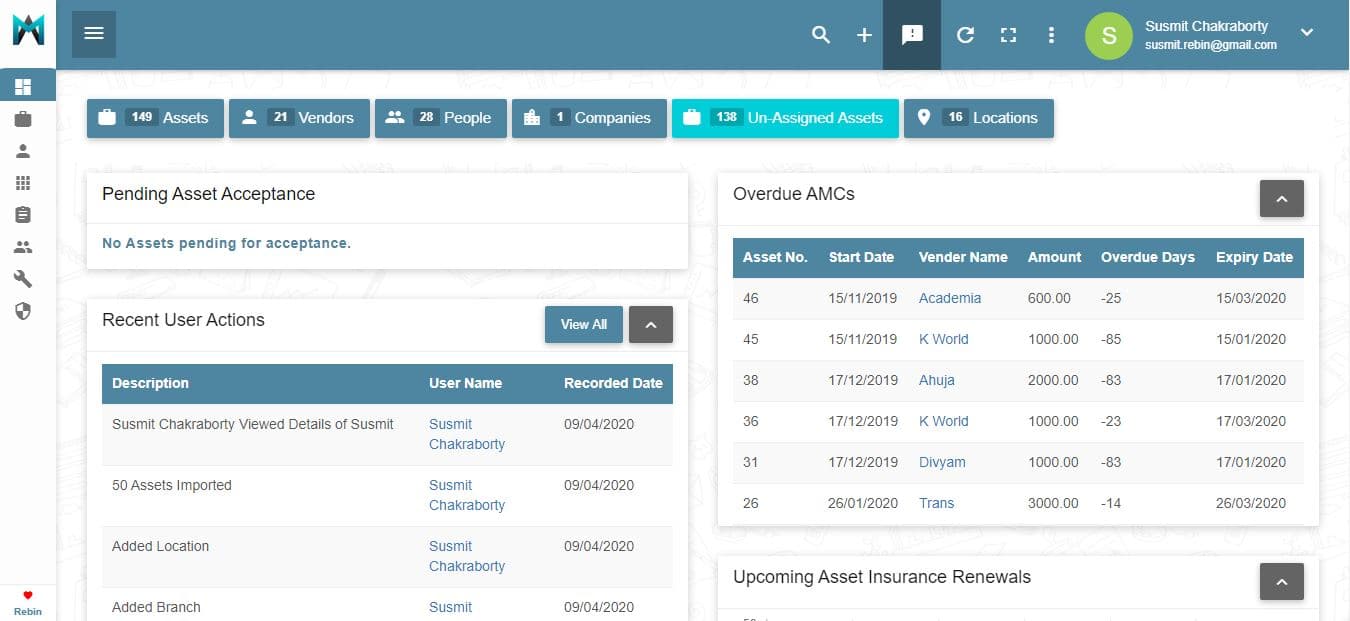Screen dimensions: 1350x621
Task: Open the three-dot more options menu
Action: tap(1051, 35)
